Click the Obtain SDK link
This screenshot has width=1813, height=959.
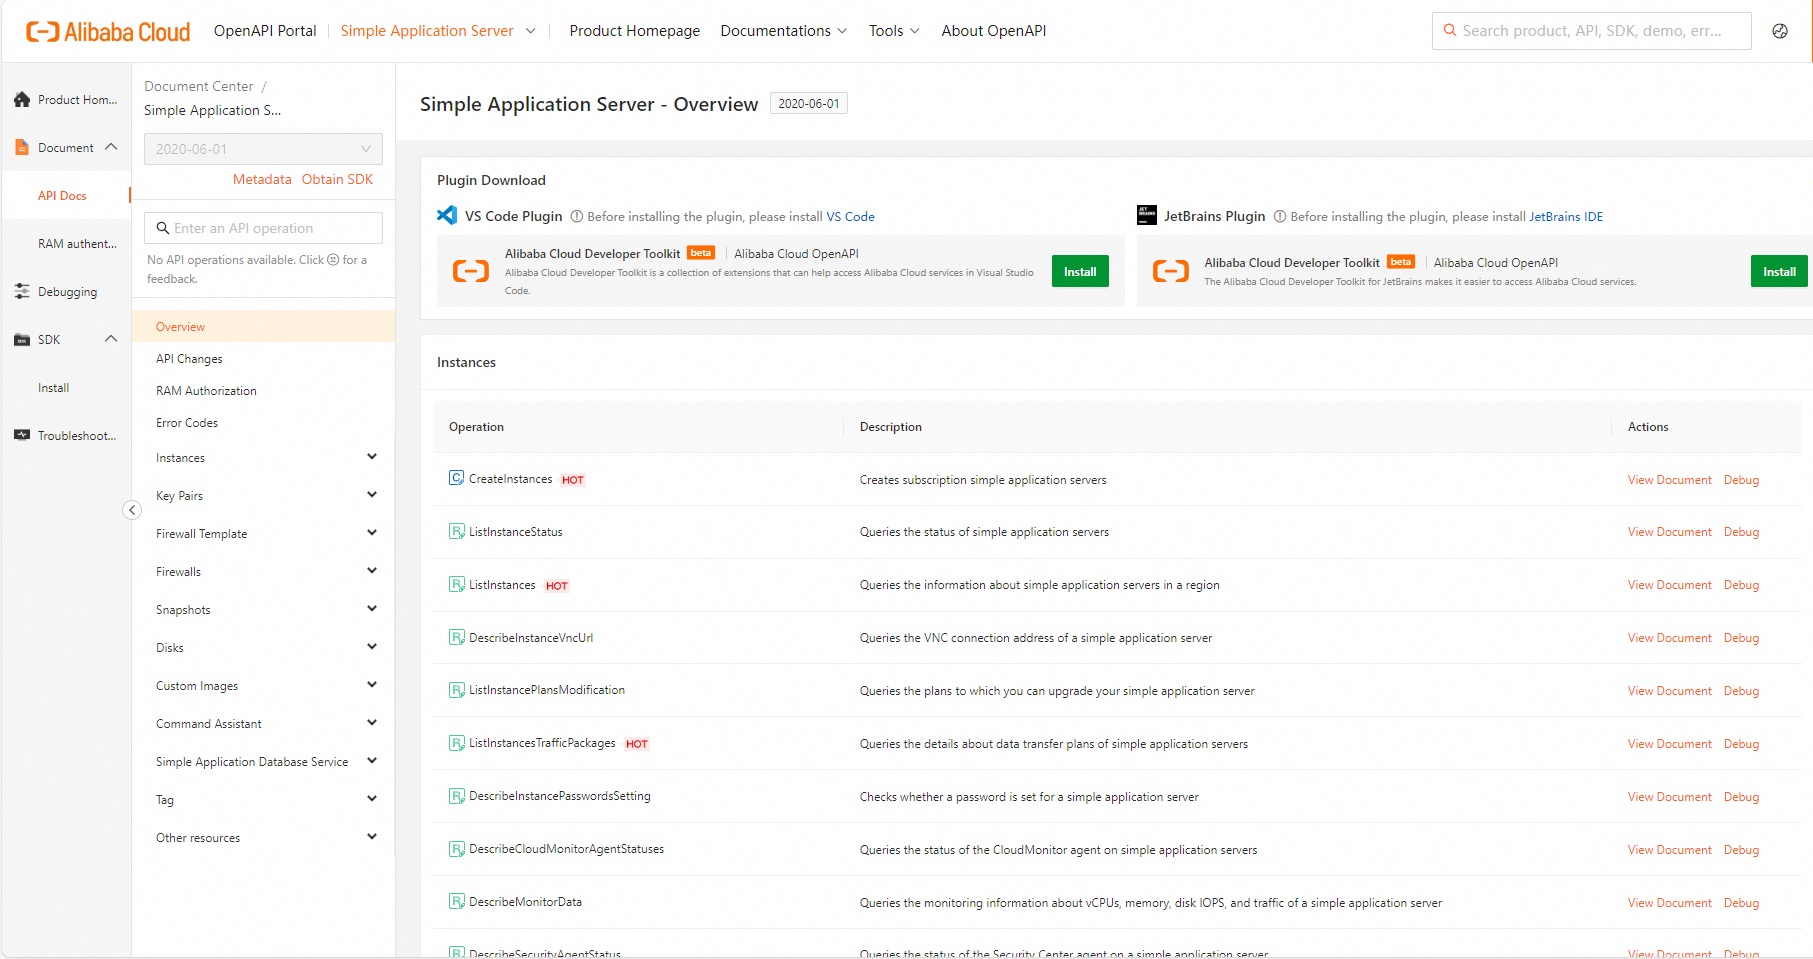[x=337, y=179]
